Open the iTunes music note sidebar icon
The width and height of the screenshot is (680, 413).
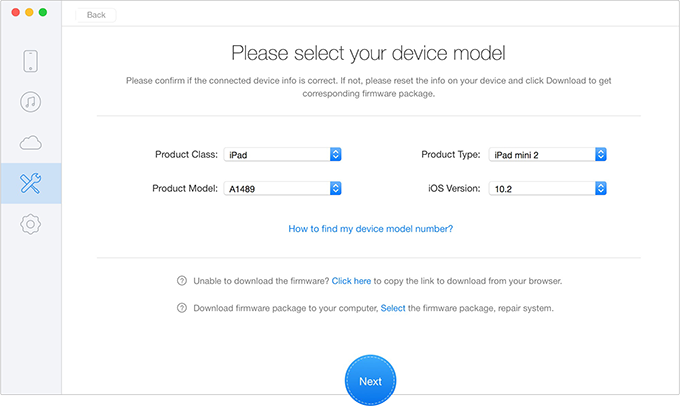tap(30, 102)
